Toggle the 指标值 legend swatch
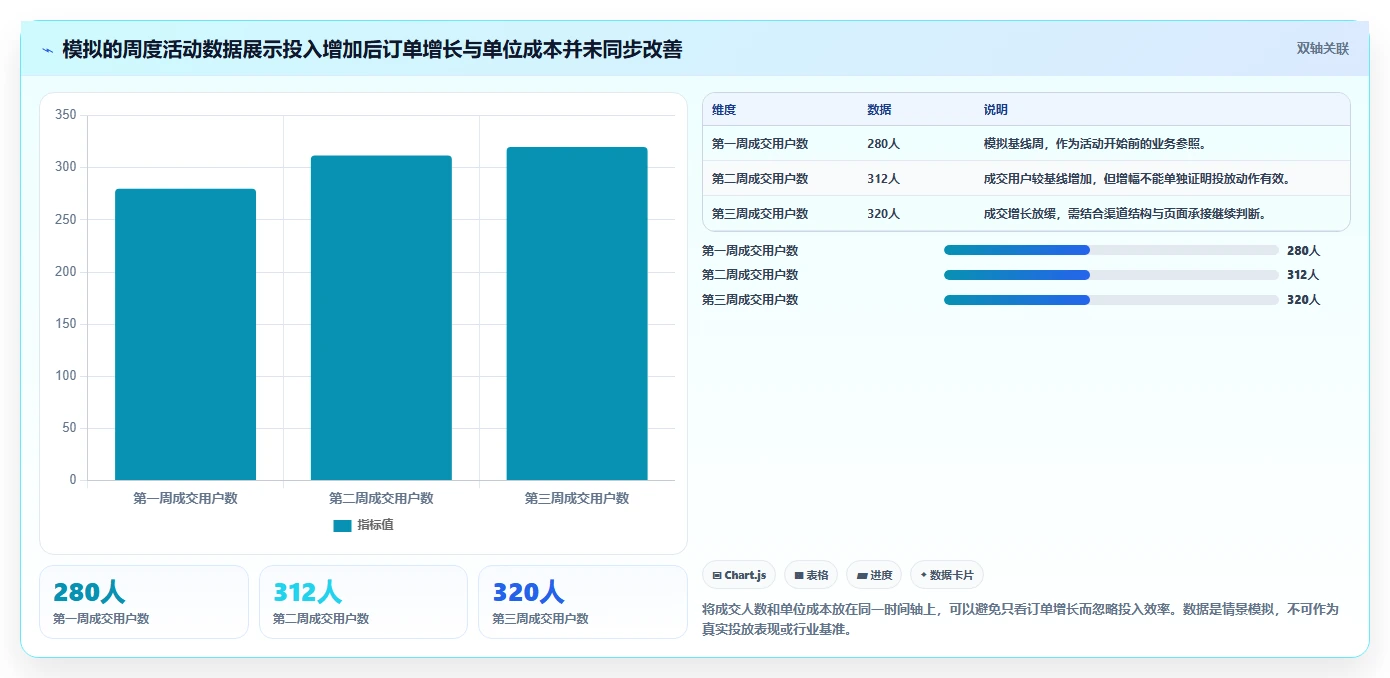The height and width of the screenshot is (678, 1390). point(342,525)
